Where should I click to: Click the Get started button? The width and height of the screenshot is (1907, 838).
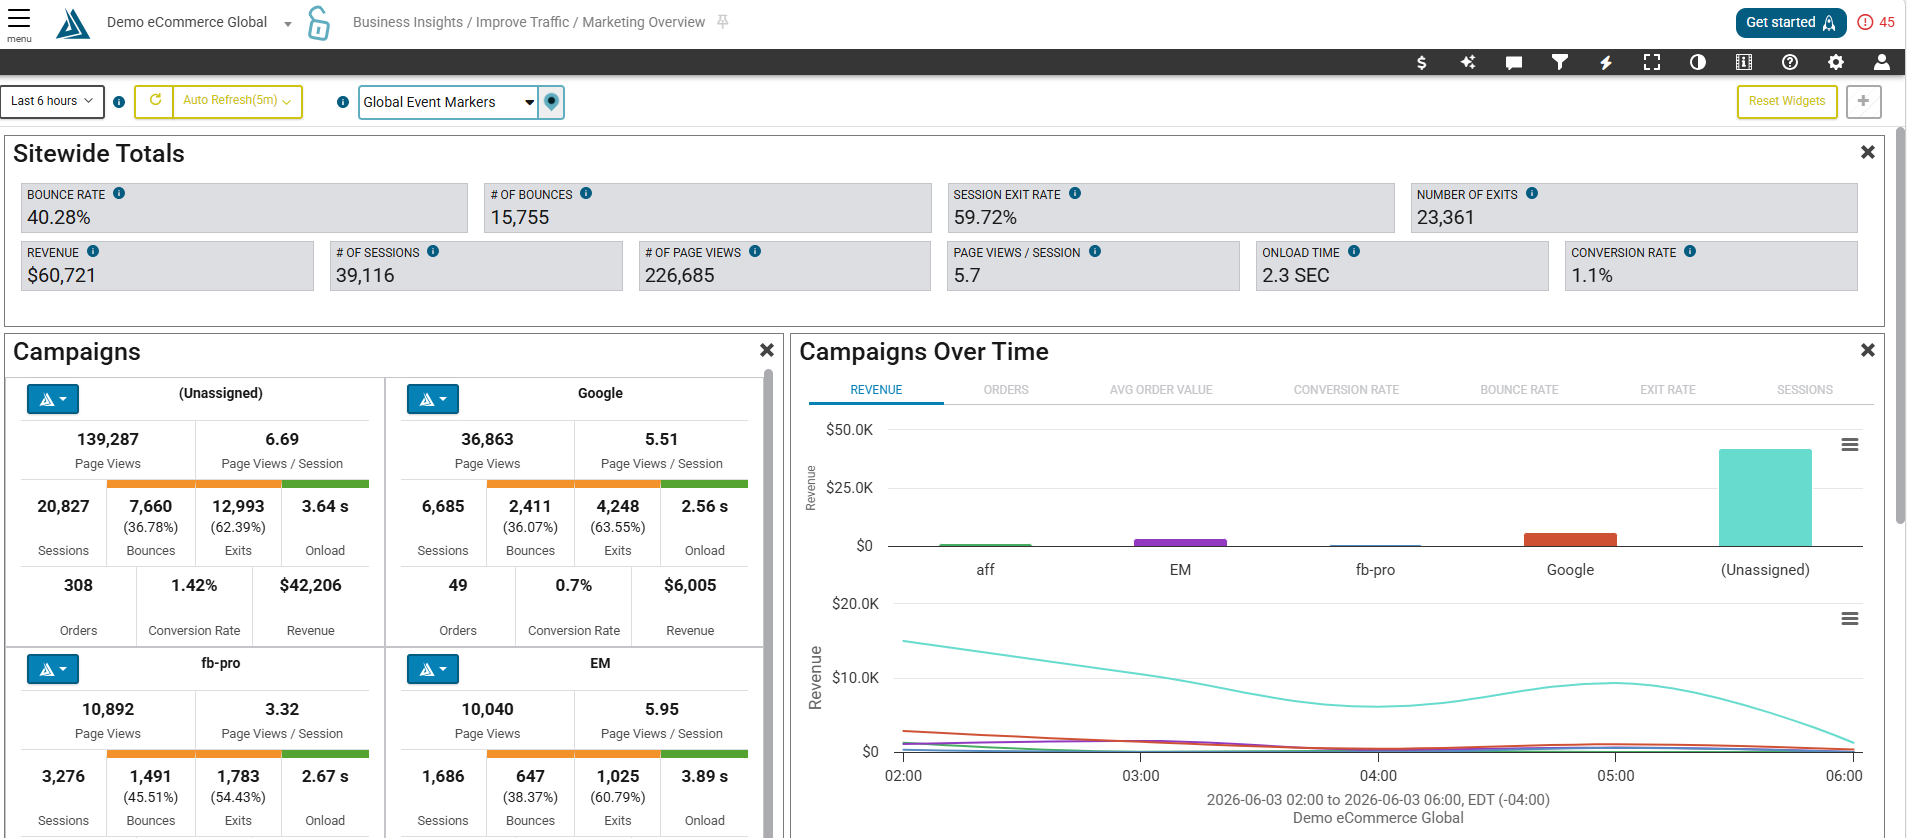1791,22
